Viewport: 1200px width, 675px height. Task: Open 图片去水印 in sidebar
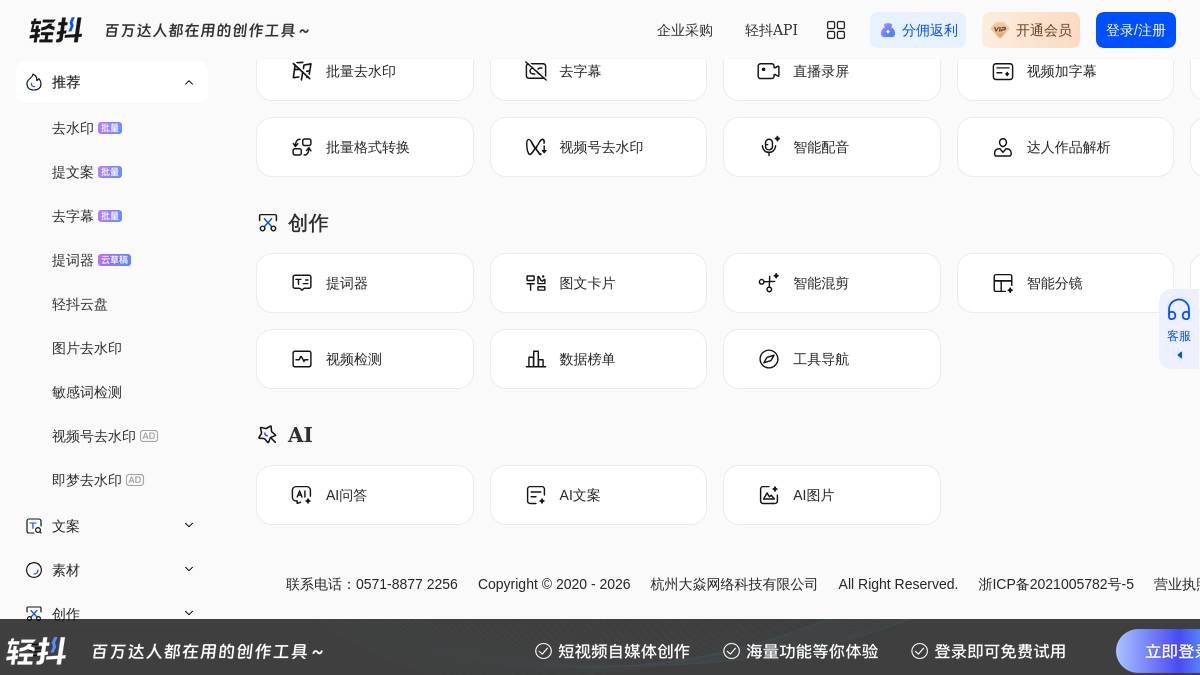point(87,348)
